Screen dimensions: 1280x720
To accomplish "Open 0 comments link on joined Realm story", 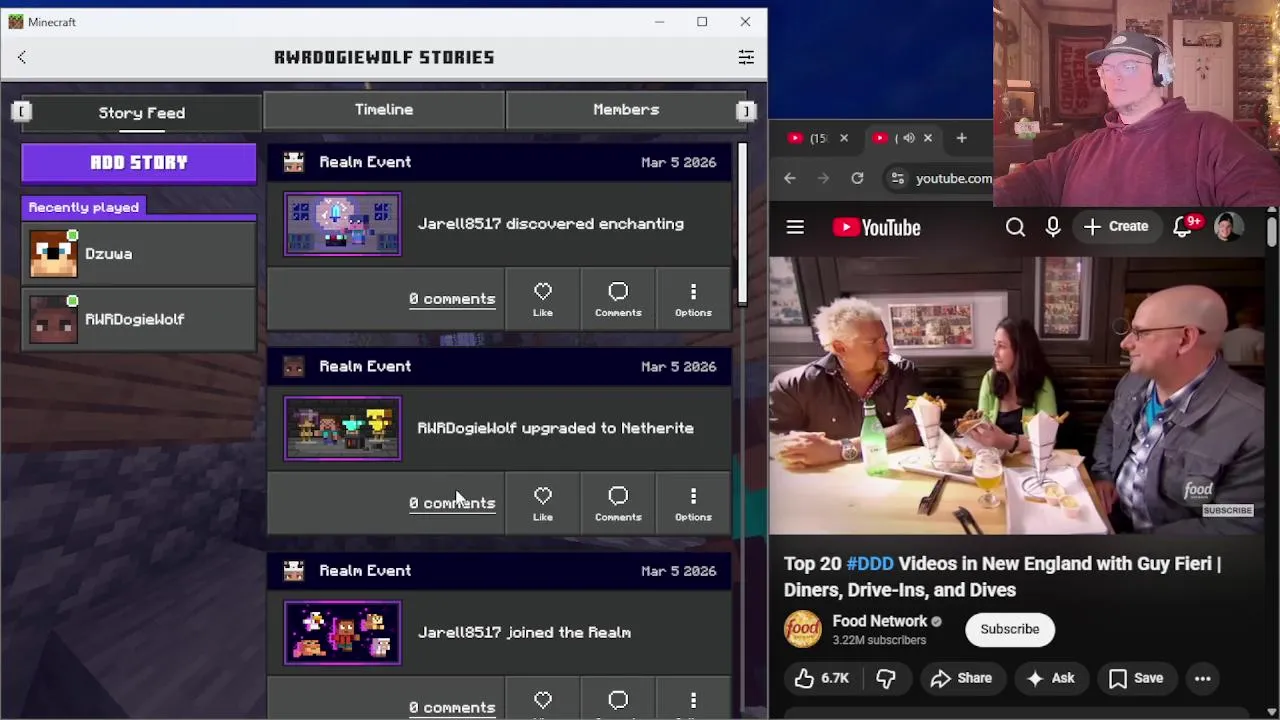I will [x=452, y=707].
